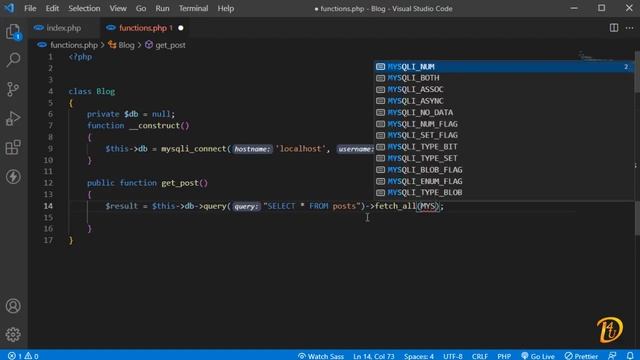Viewport: 640px width, 360px height.
Task: Choose MYSQLI_TYPE_BIT suggestion
Action: (504, 147)
